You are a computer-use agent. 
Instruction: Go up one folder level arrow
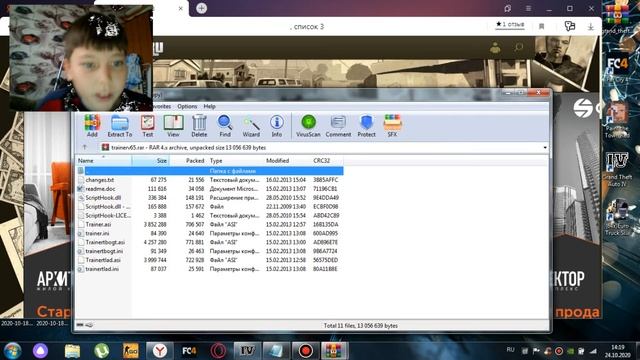point(84,147)
